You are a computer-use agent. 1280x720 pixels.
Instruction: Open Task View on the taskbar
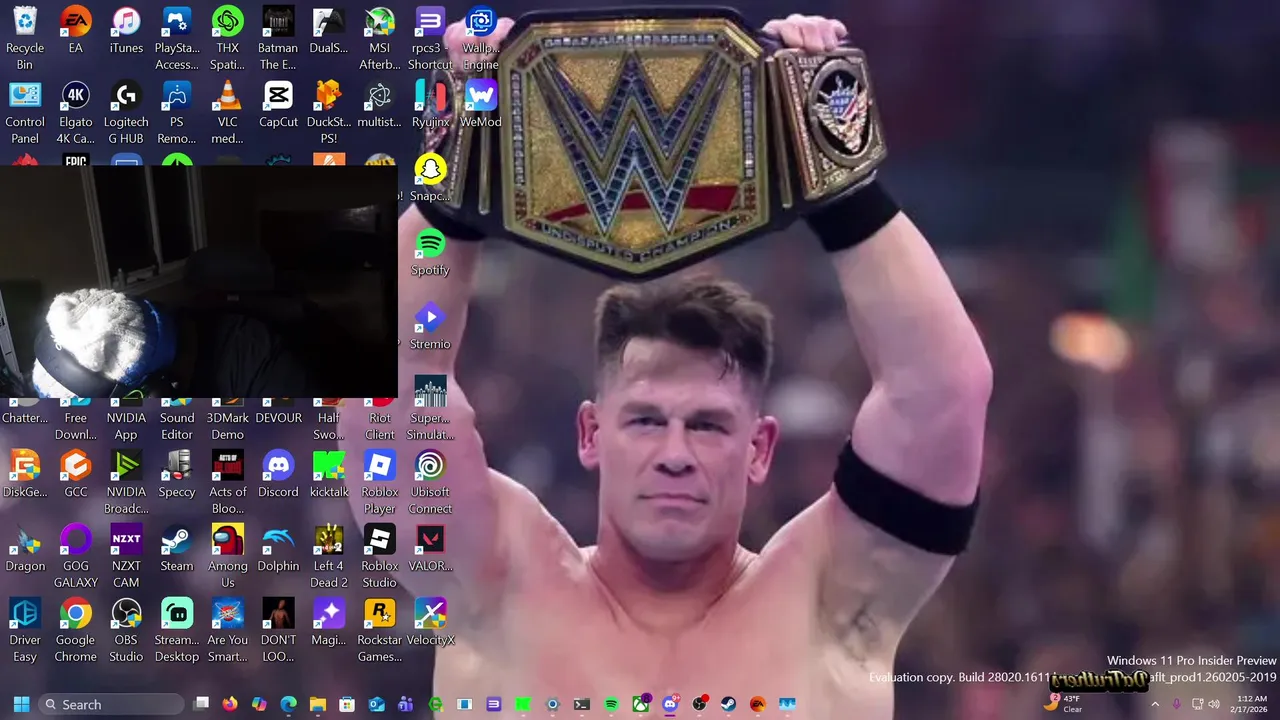click(201, 704)
